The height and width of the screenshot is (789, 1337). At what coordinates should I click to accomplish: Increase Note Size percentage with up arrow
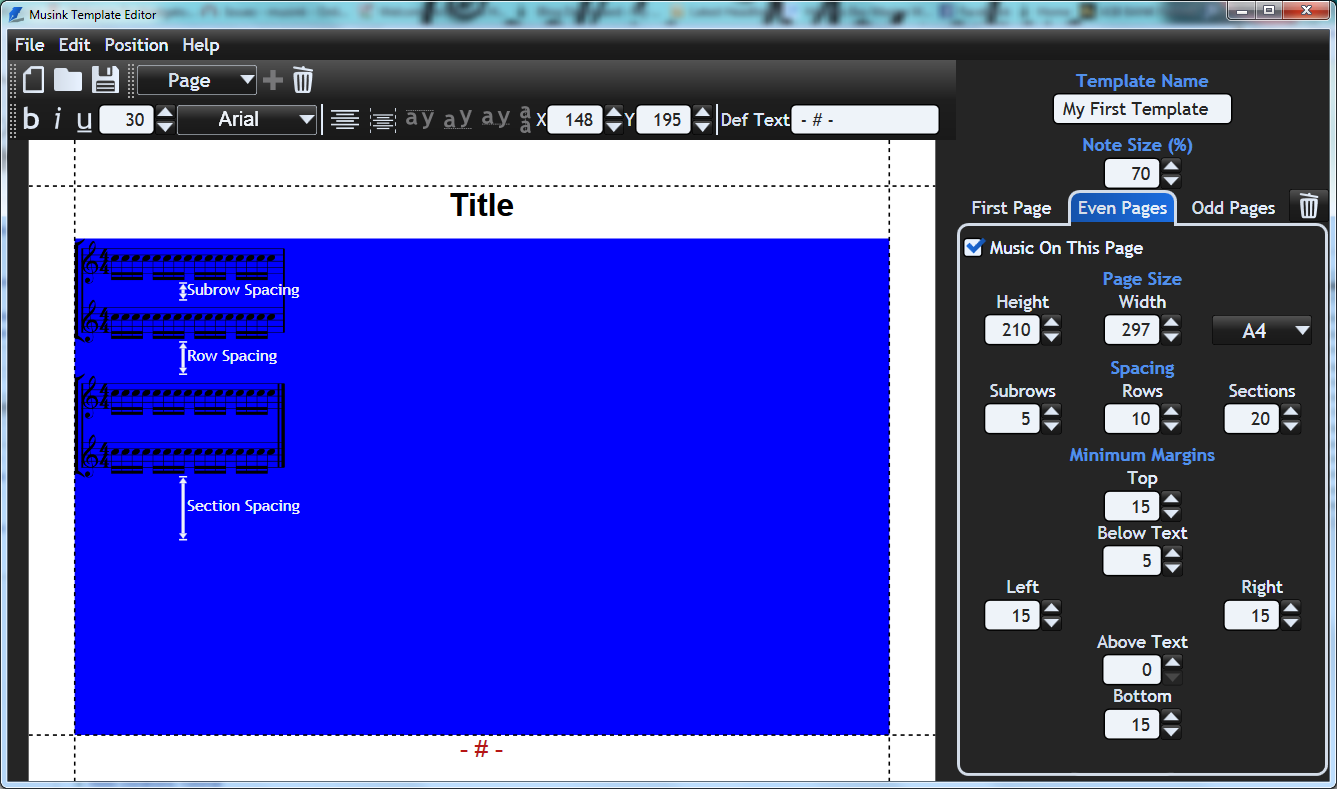tap(1171, 166)
